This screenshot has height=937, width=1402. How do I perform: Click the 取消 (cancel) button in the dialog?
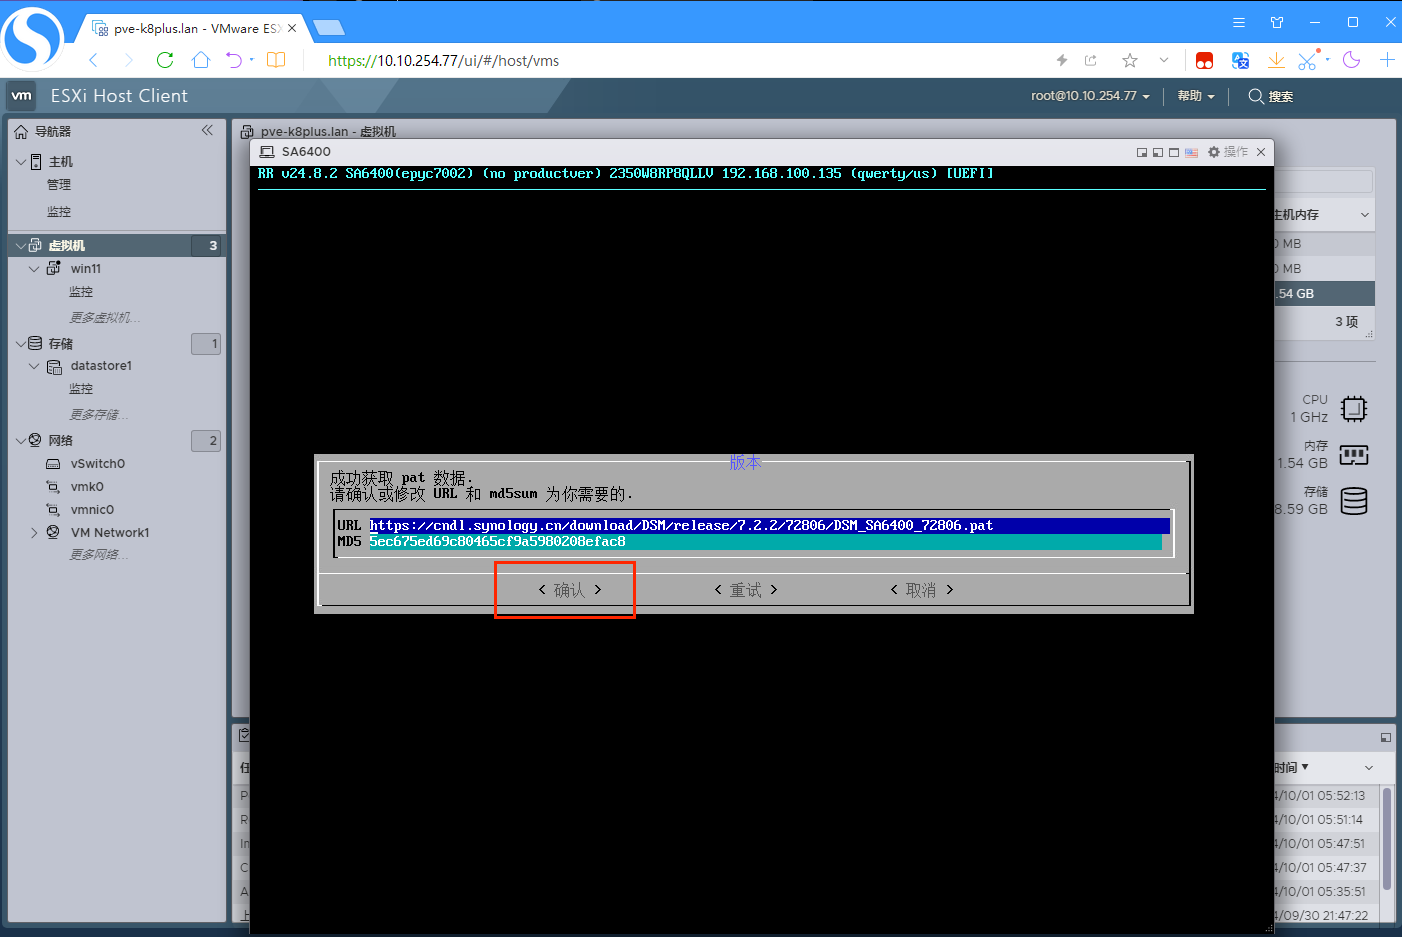tap(922, 590)
